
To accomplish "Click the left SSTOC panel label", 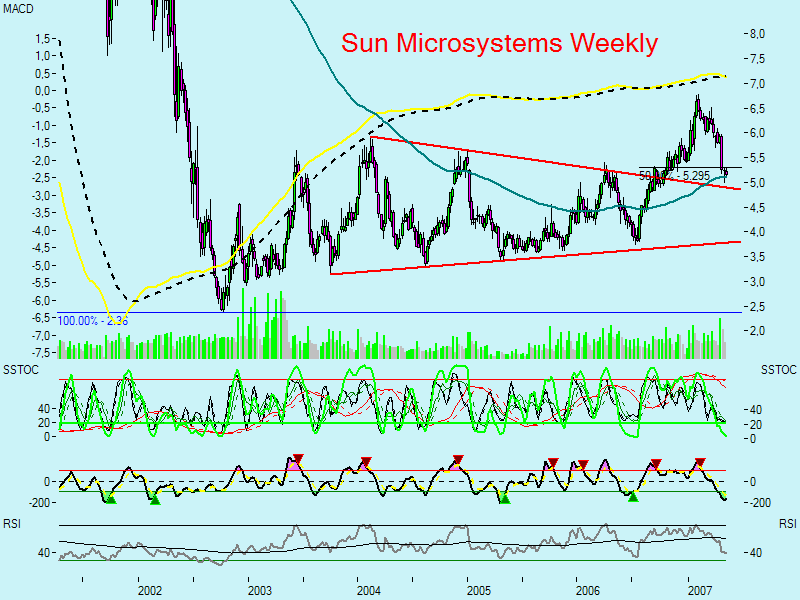I will [20, 370].
